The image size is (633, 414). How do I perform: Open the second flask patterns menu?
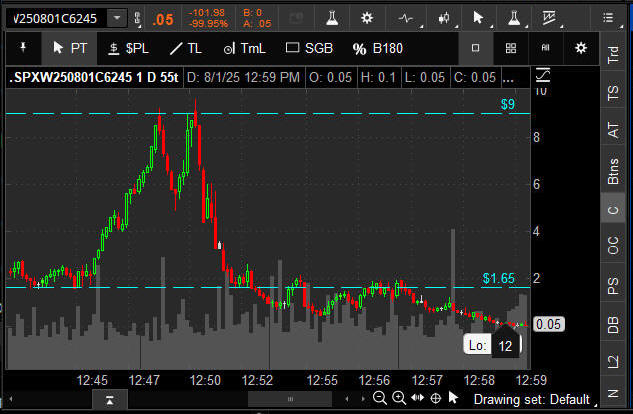(x=514, y=18)
